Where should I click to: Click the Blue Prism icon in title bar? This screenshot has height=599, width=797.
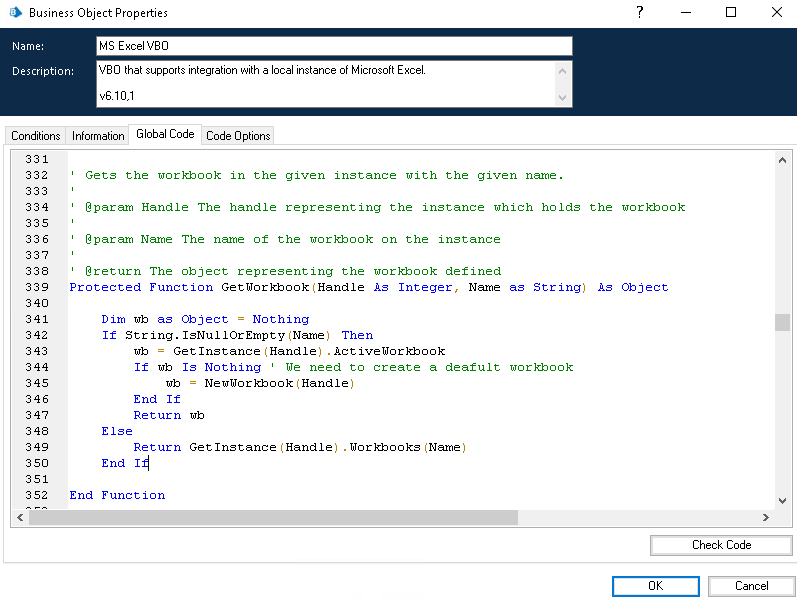(x=15, y=13)
